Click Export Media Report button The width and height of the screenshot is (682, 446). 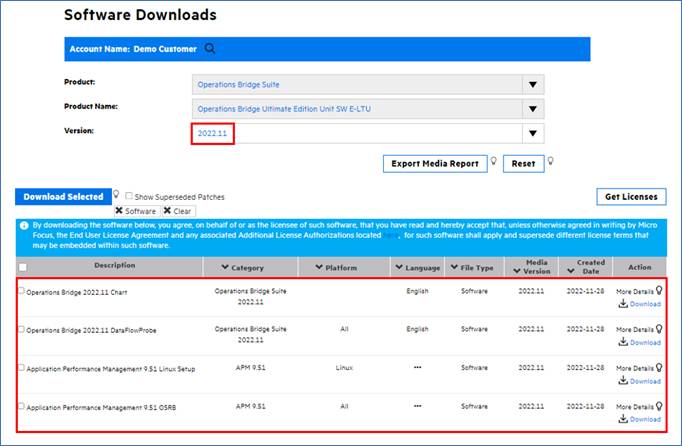pos(435,164)
